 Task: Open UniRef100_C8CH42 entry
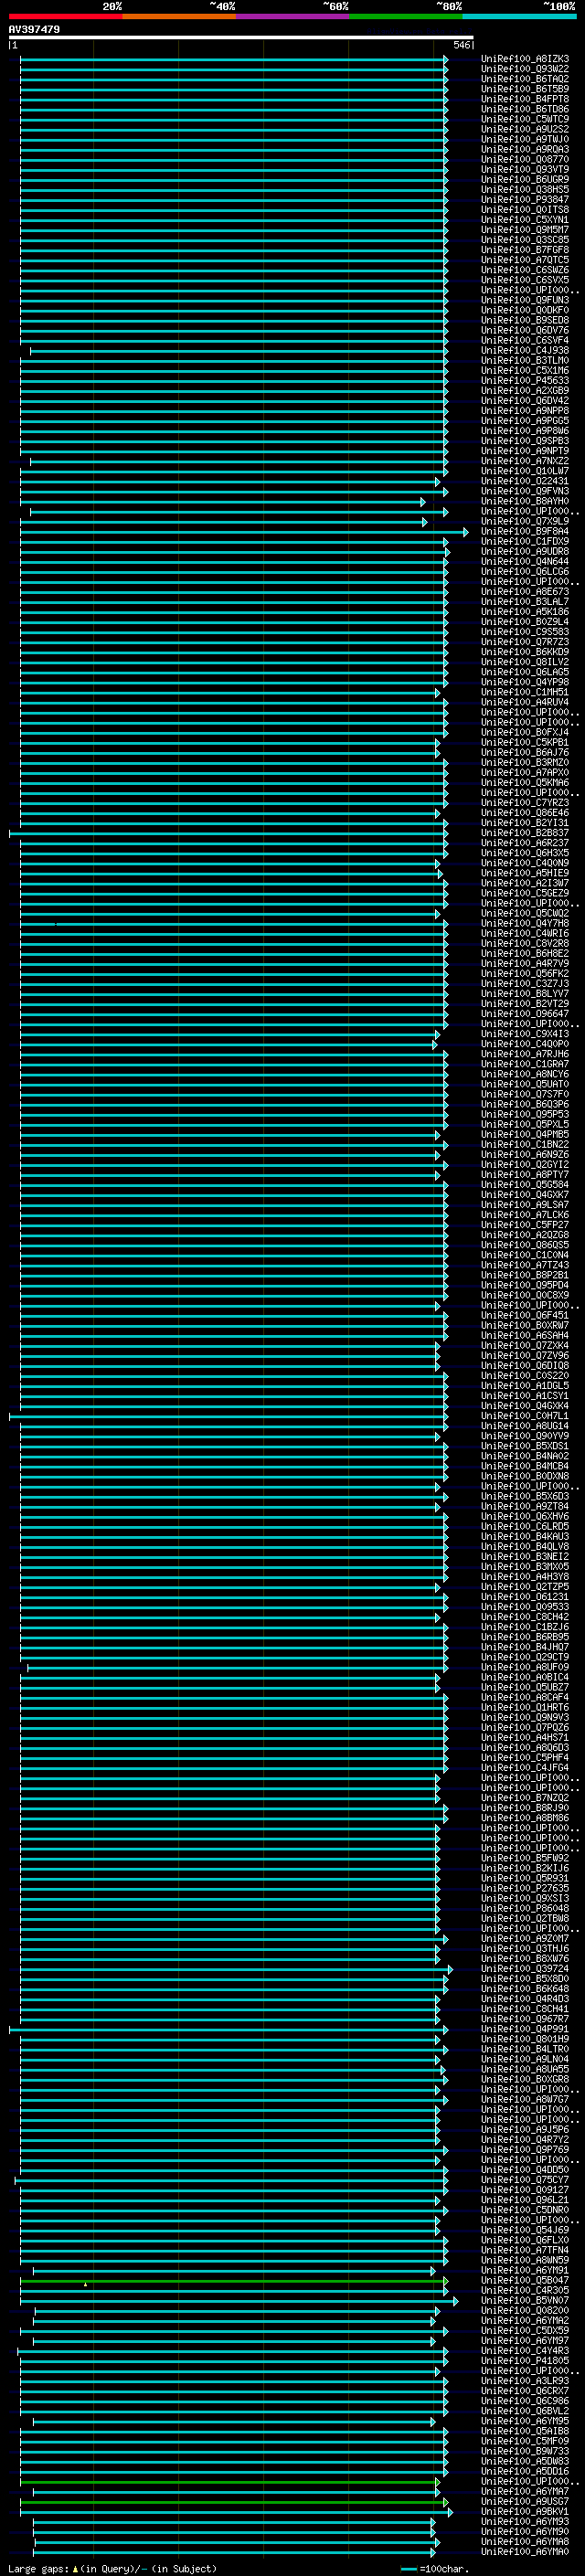point(524,1616)
